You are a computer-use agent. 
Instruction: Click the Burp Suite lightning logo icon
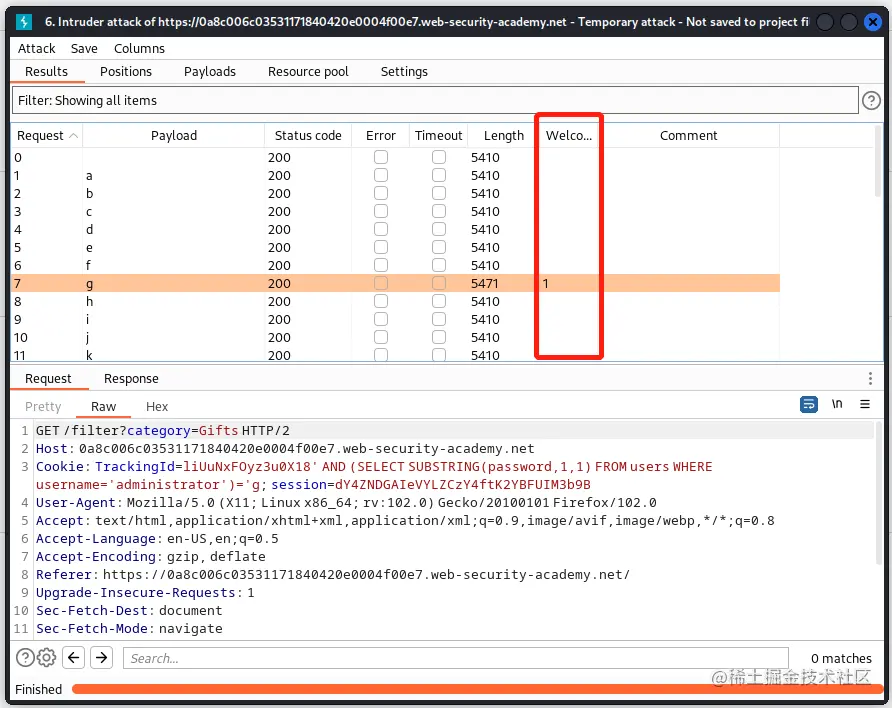[23, 22]
